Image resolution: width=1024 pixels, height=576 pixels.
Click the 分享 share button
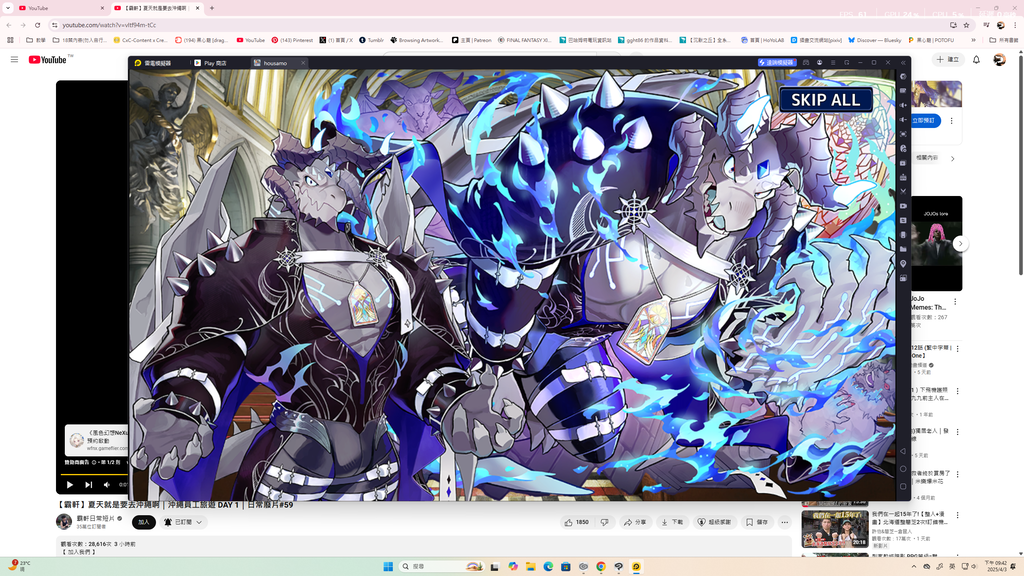coord(635,522)
